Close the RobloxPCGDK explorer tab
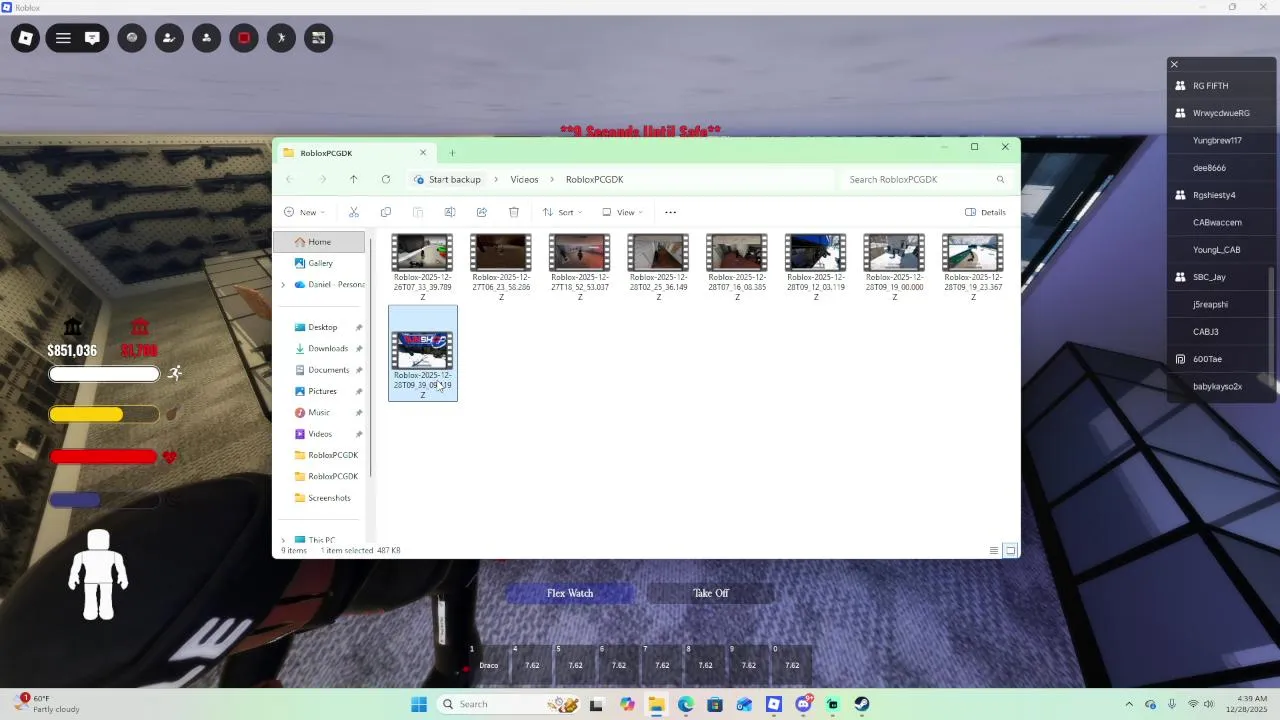 tap(422, 153)
